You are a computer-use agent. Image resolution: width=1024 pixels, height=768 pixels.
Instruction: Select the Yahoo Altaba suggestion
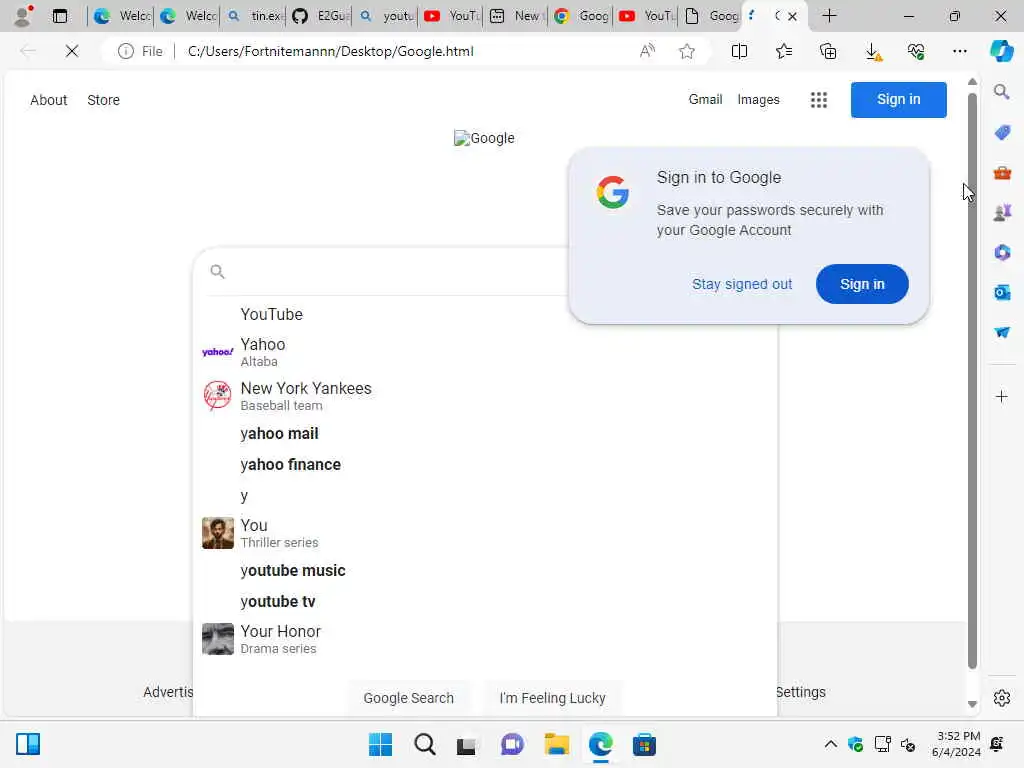pyautogui.click(x=485, y=352)
